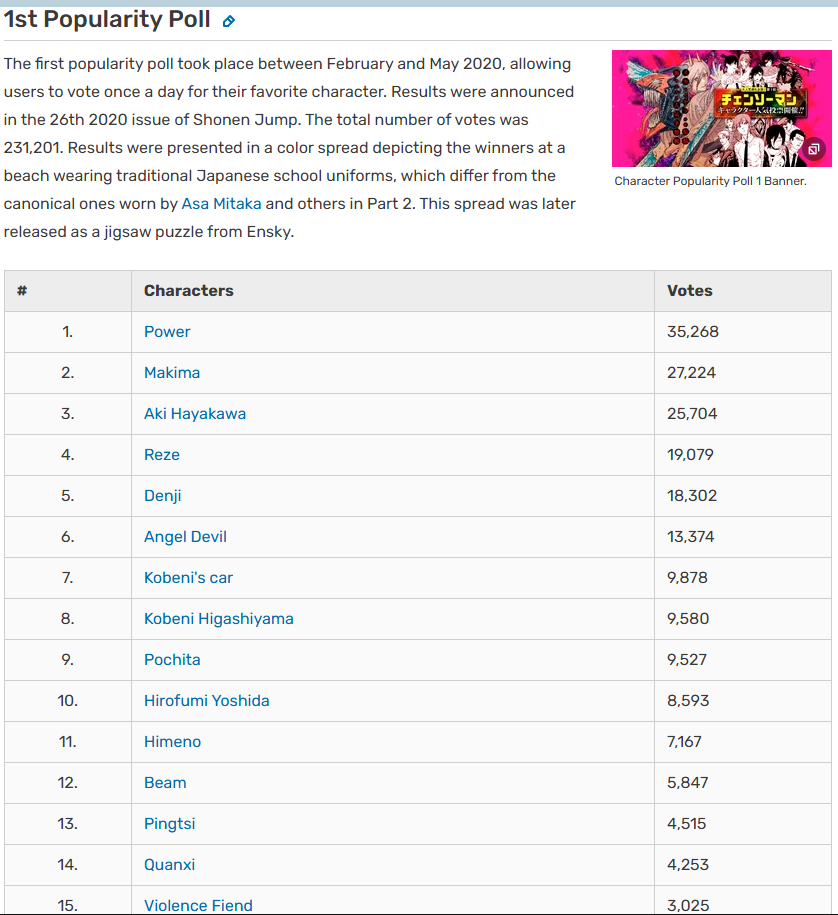838x915 pixels.
Task: Visit the Kobeni Higashiyama page
Action: [219, 619]
